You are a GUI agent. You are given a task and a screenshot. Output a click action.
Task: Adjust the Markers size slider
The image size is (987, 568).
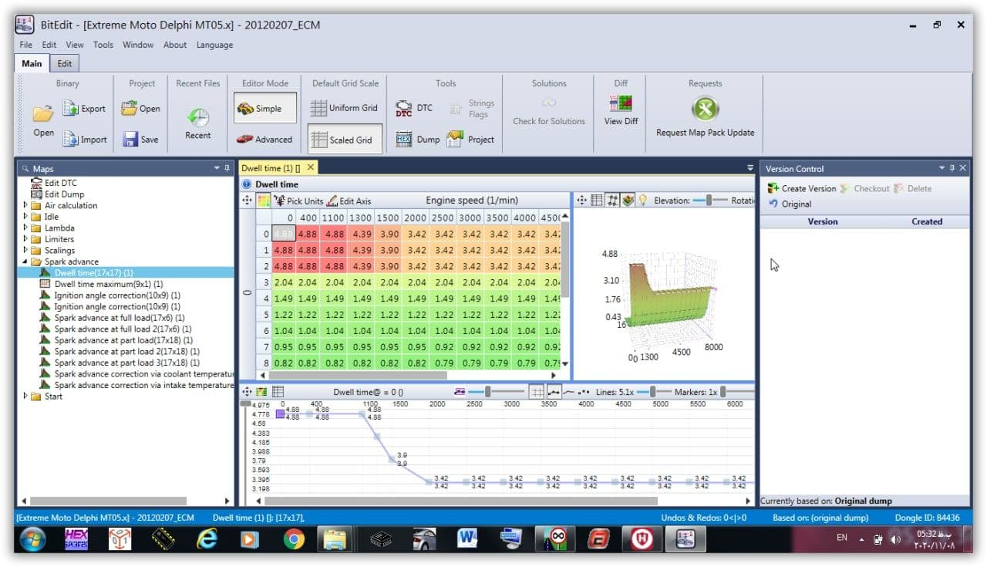point(723,392)
